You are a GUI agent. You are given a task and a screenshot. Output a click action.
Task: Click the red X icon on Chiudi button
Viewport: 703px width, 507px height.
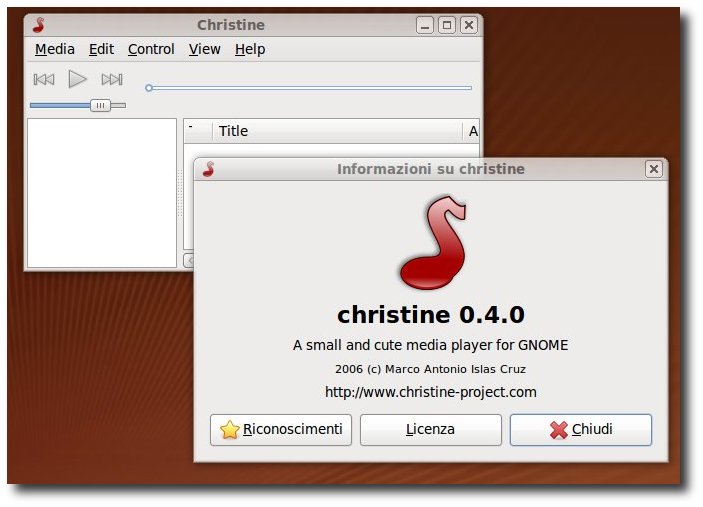point(559,430)
